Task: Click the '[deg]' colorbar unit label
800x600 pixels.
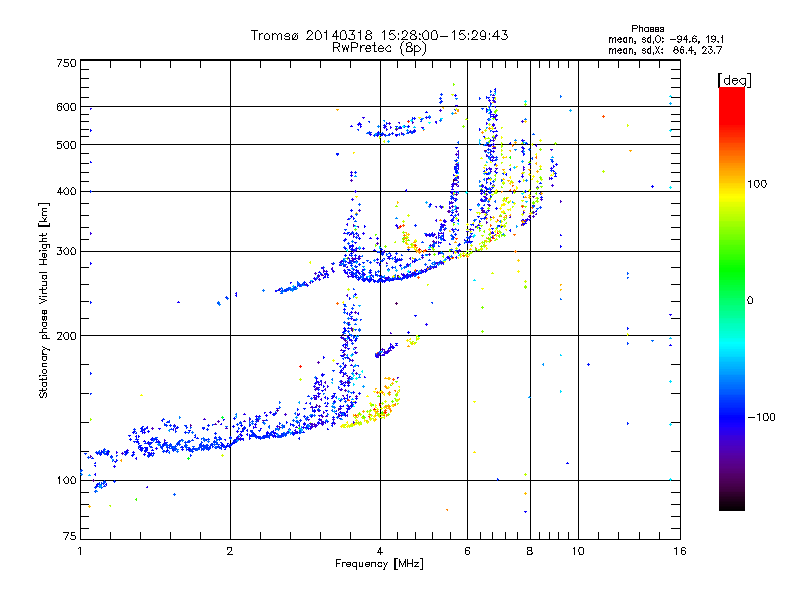Action: pyautogui.click(x=734, y=80)
